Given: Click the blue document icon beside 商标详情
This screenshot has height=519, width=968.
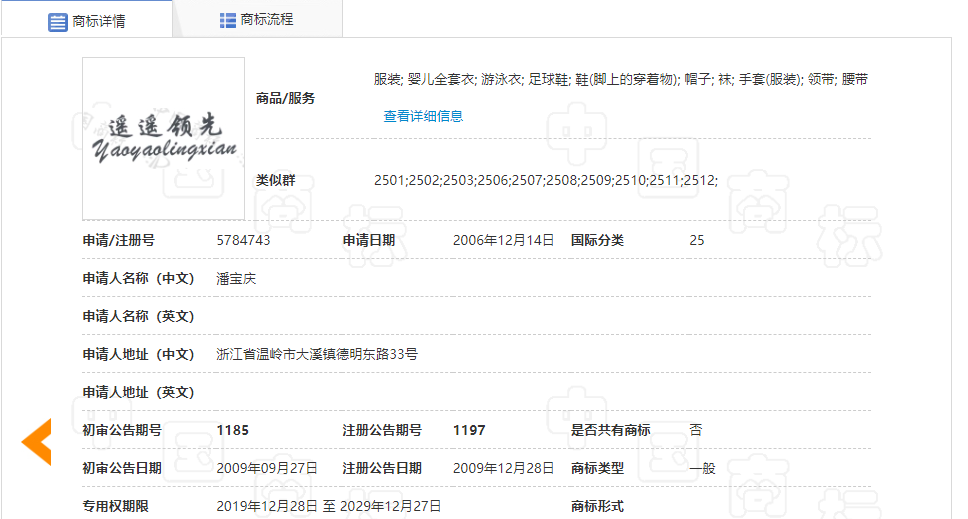Looking at the screenshot, I should coord(57,22).
